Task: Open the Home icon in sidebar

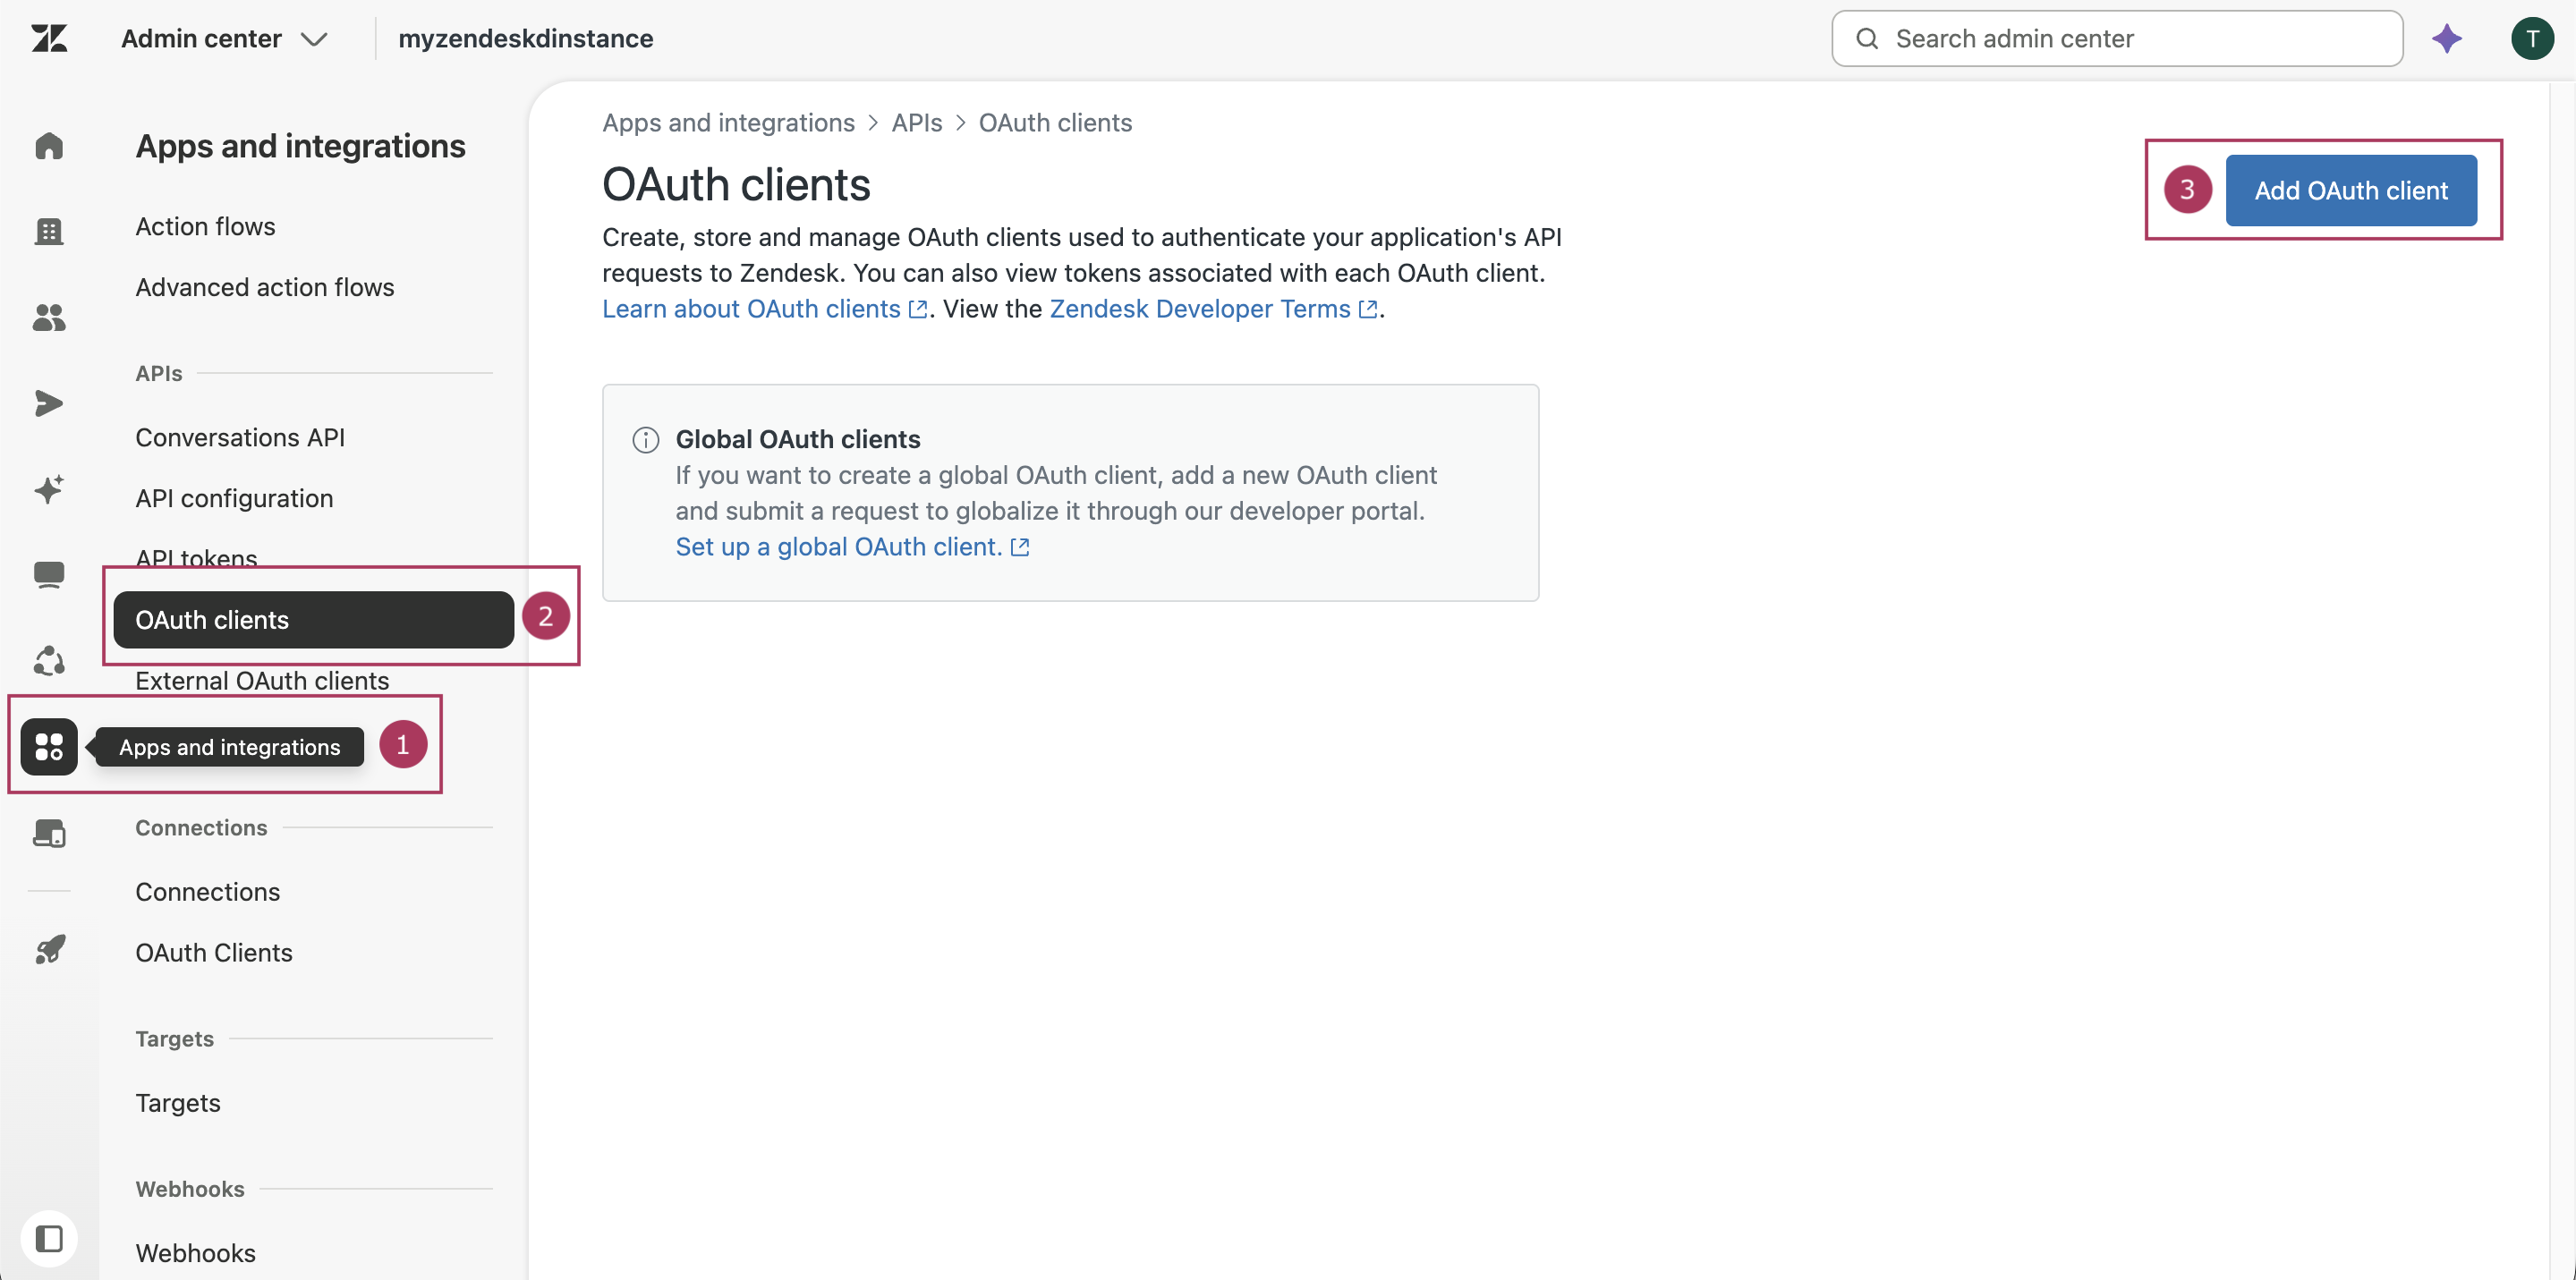Action: click(x=49, y=146)
